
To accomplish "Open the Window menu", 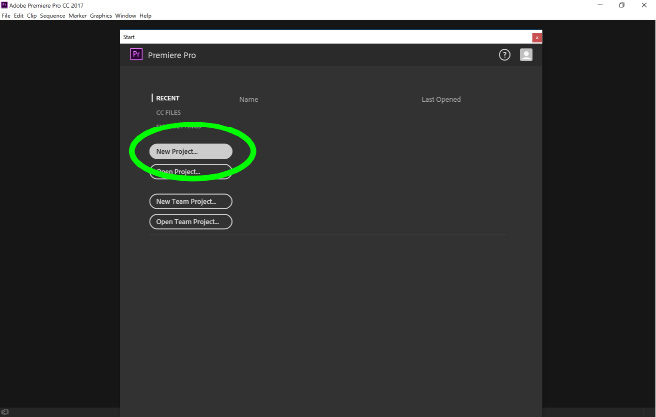I will point(126,16).
